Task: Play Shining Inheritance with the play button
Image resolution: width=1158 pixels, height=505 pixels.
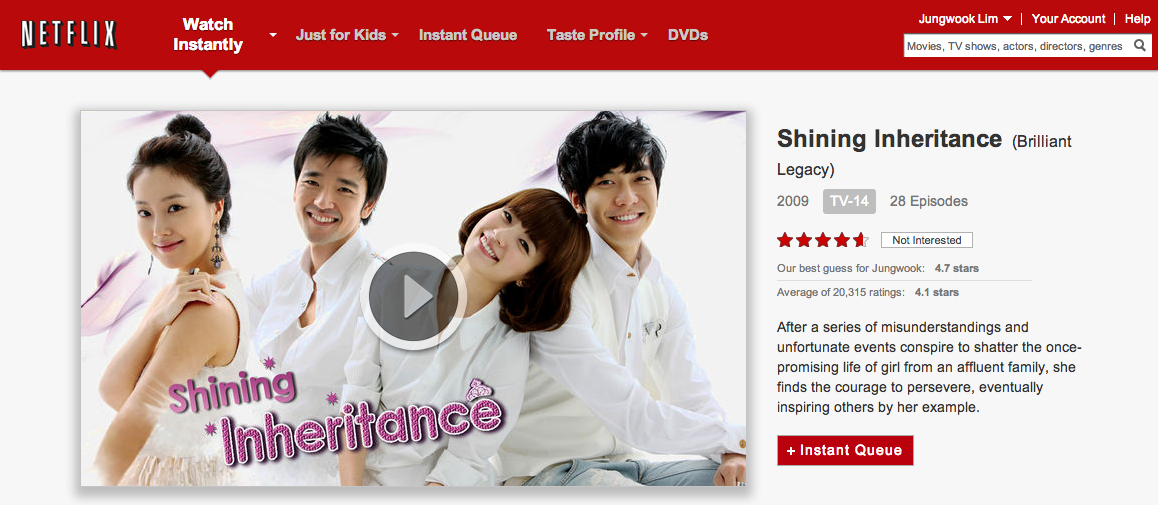Action: (x=413, y=296)
